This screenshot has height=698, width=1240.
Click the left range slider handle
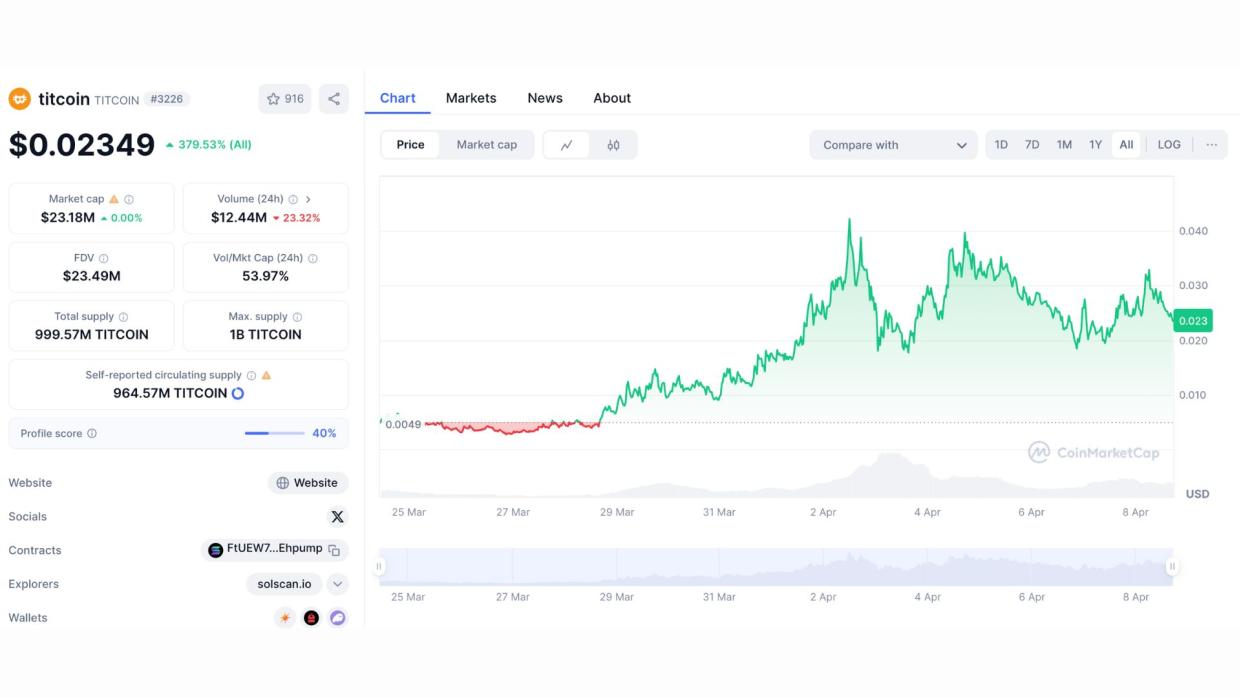379,566
